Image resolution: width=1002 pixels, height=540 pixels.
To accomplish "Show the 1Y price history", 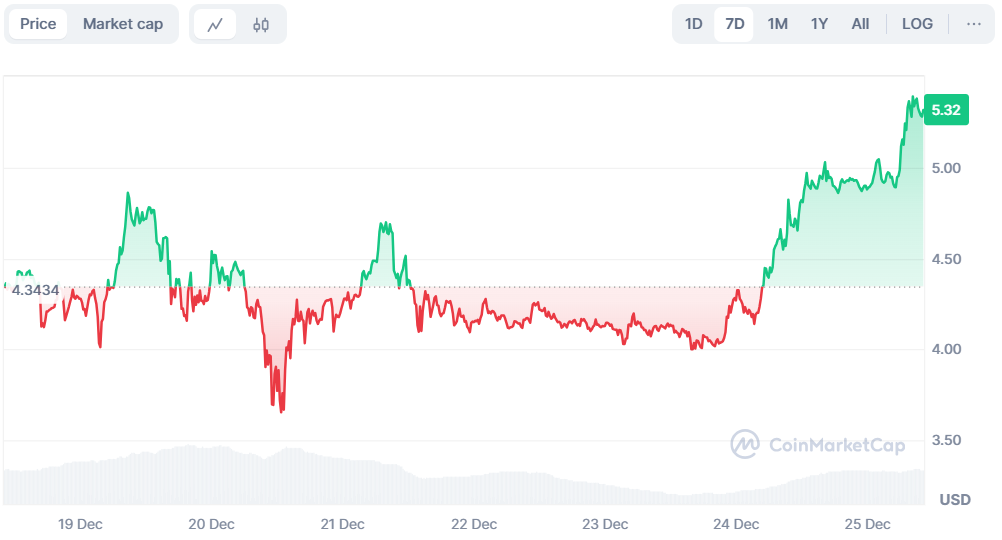I will click(819, 24).
